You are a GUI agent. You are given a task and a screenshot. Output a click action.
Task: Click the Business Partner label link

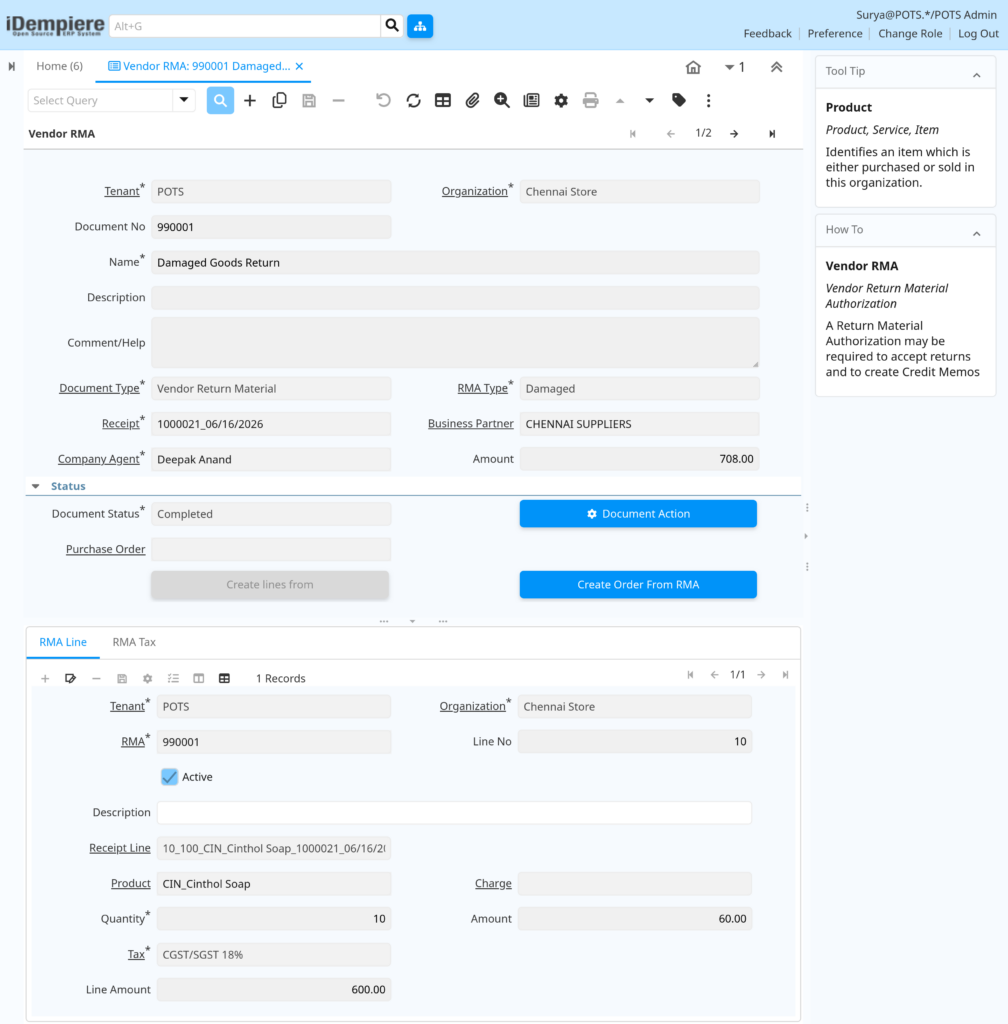(x=471, y=423)
